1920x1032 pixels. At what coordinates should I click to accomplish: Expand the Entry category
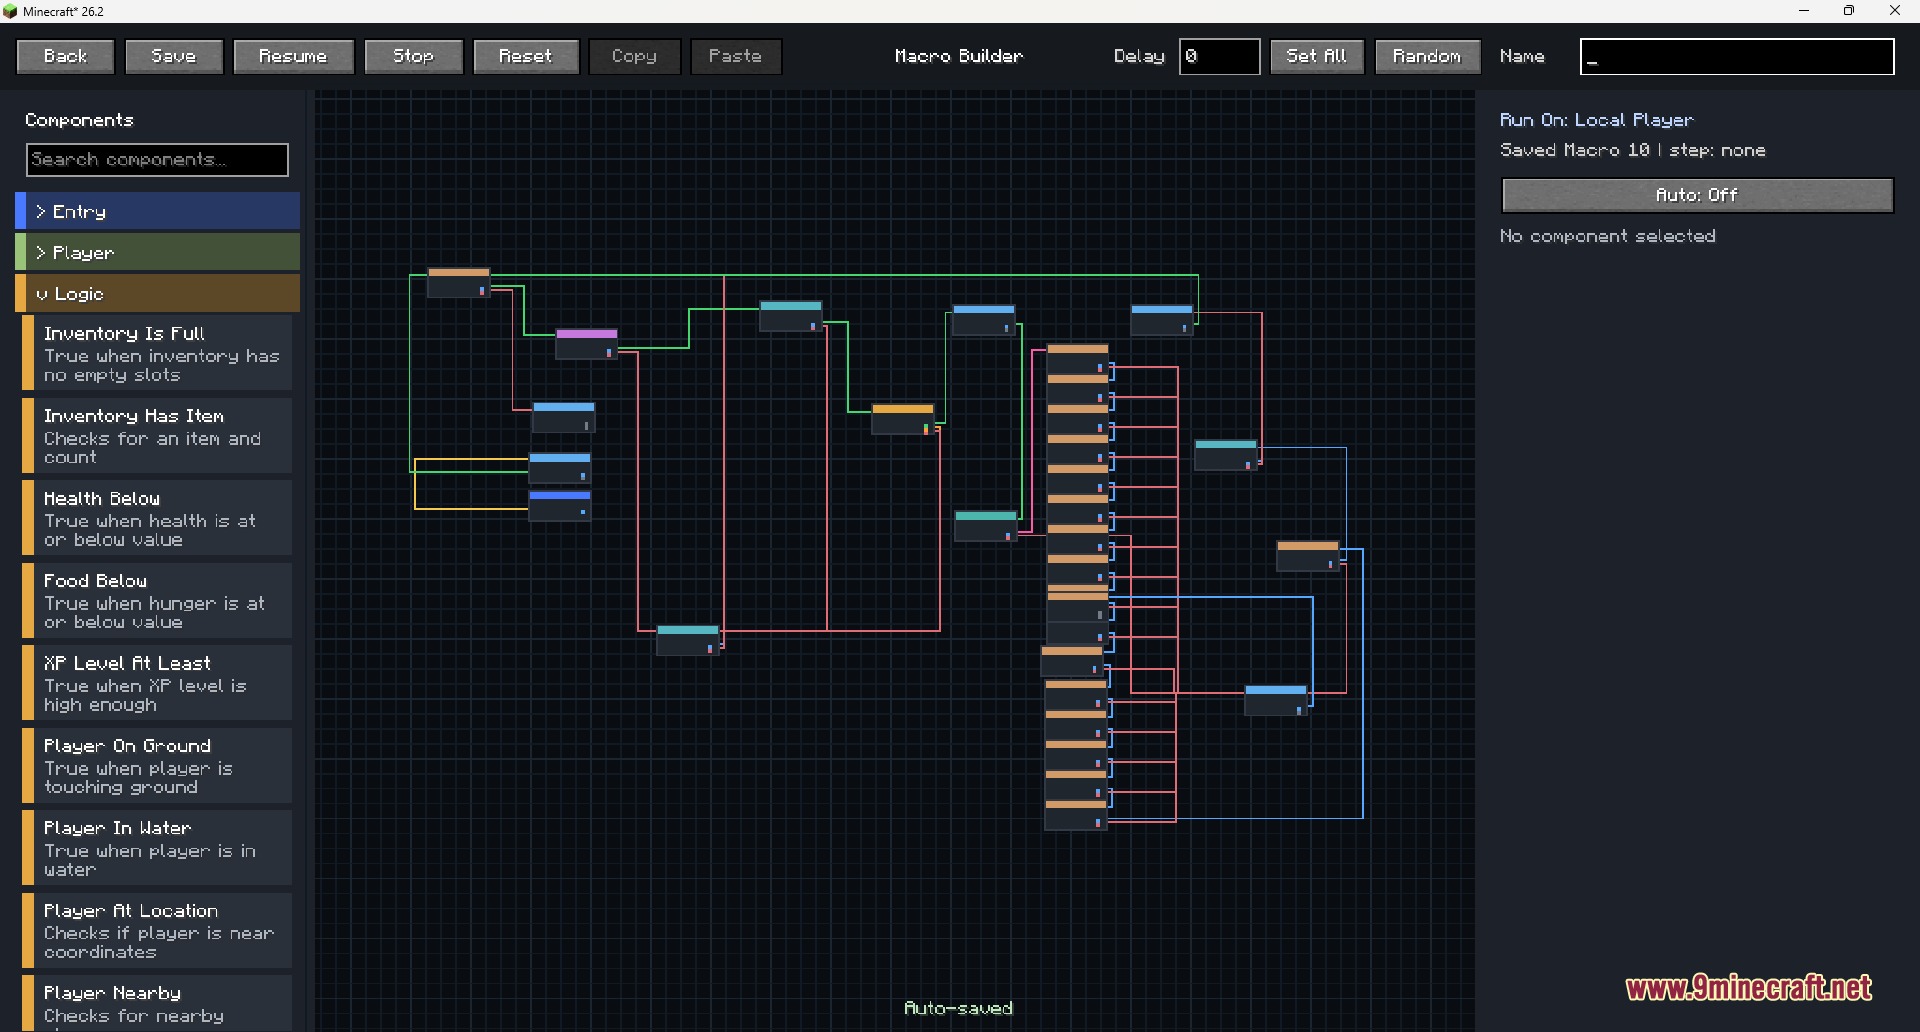point(158,211)
